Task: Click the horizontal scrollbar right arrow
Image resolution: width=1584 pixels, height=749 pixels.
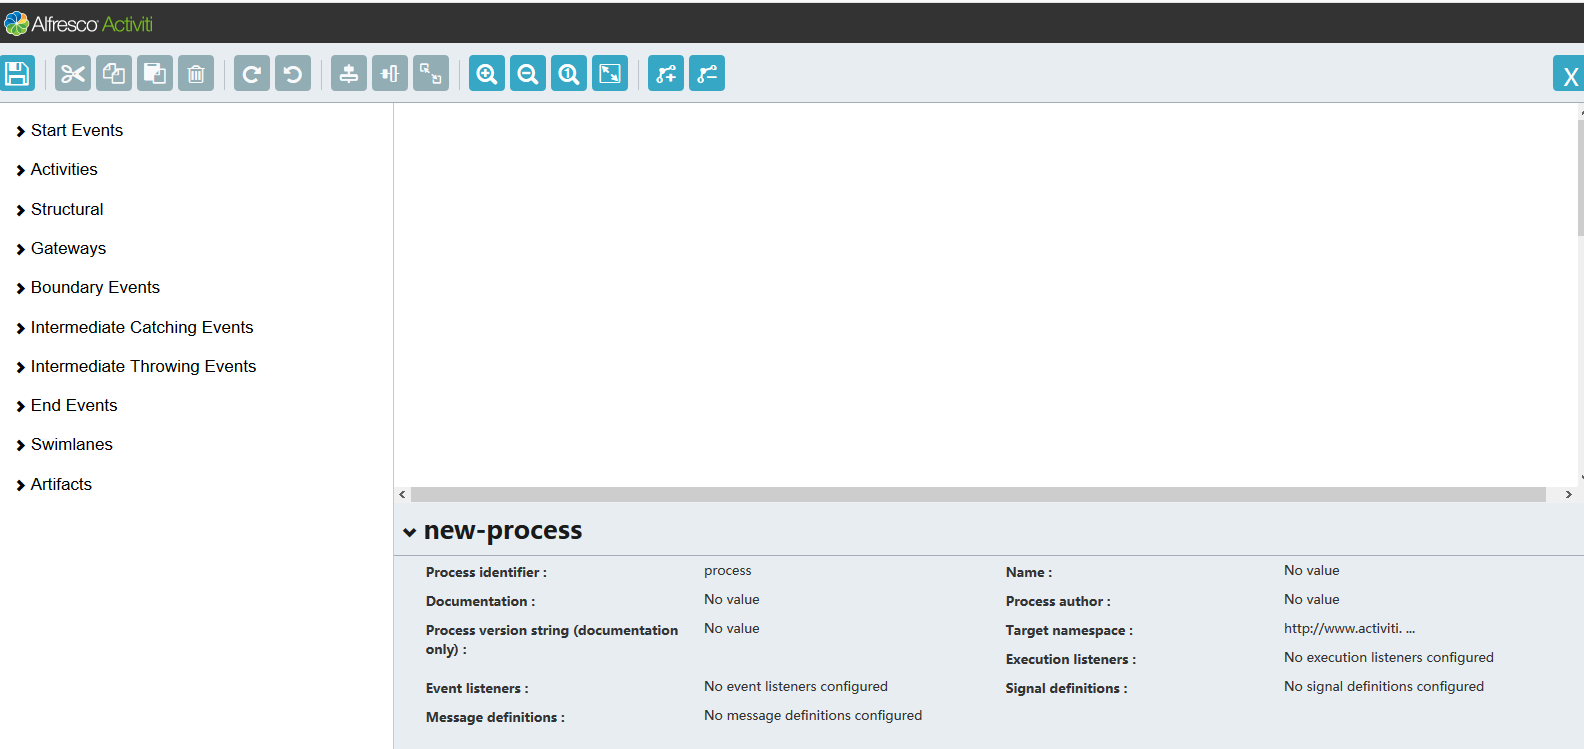Action: coord(1568,495)
